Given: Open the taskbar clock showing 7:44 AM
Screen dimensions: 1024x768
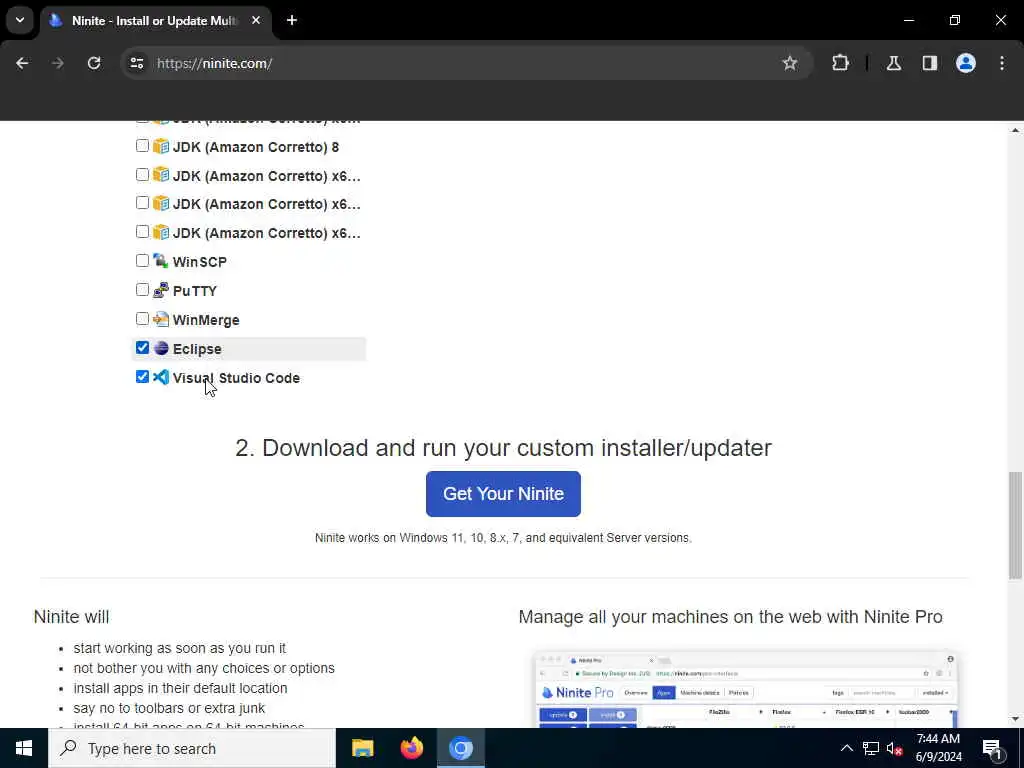Looking at the screenshot, I should click(938, 748).
